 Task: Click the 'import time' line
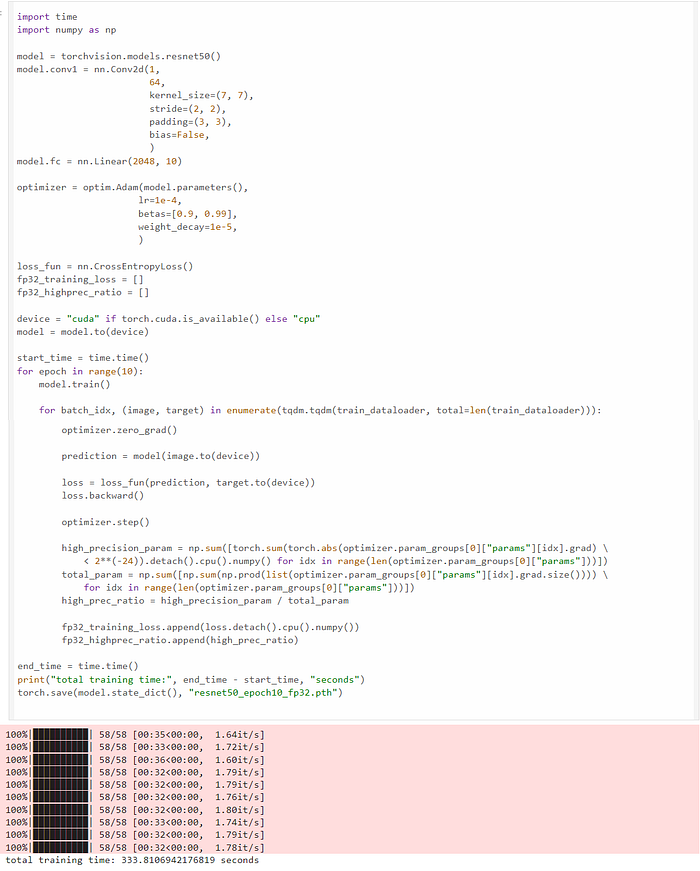click(x=47, y=17)
